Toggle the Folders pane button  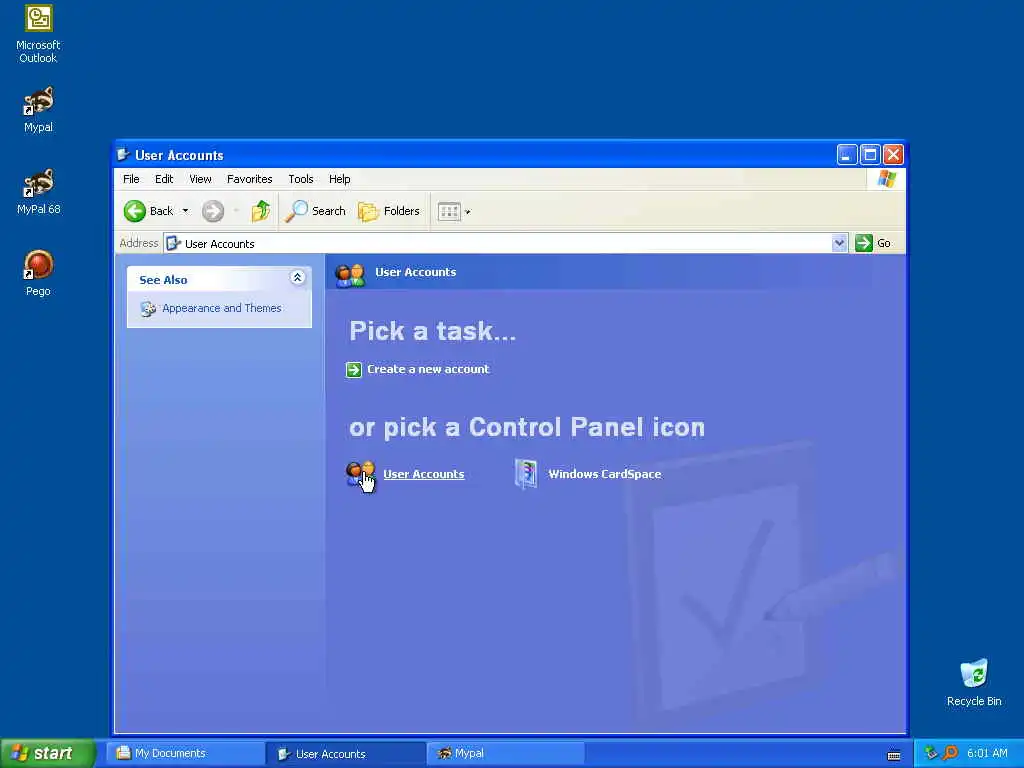pos(389,211)
